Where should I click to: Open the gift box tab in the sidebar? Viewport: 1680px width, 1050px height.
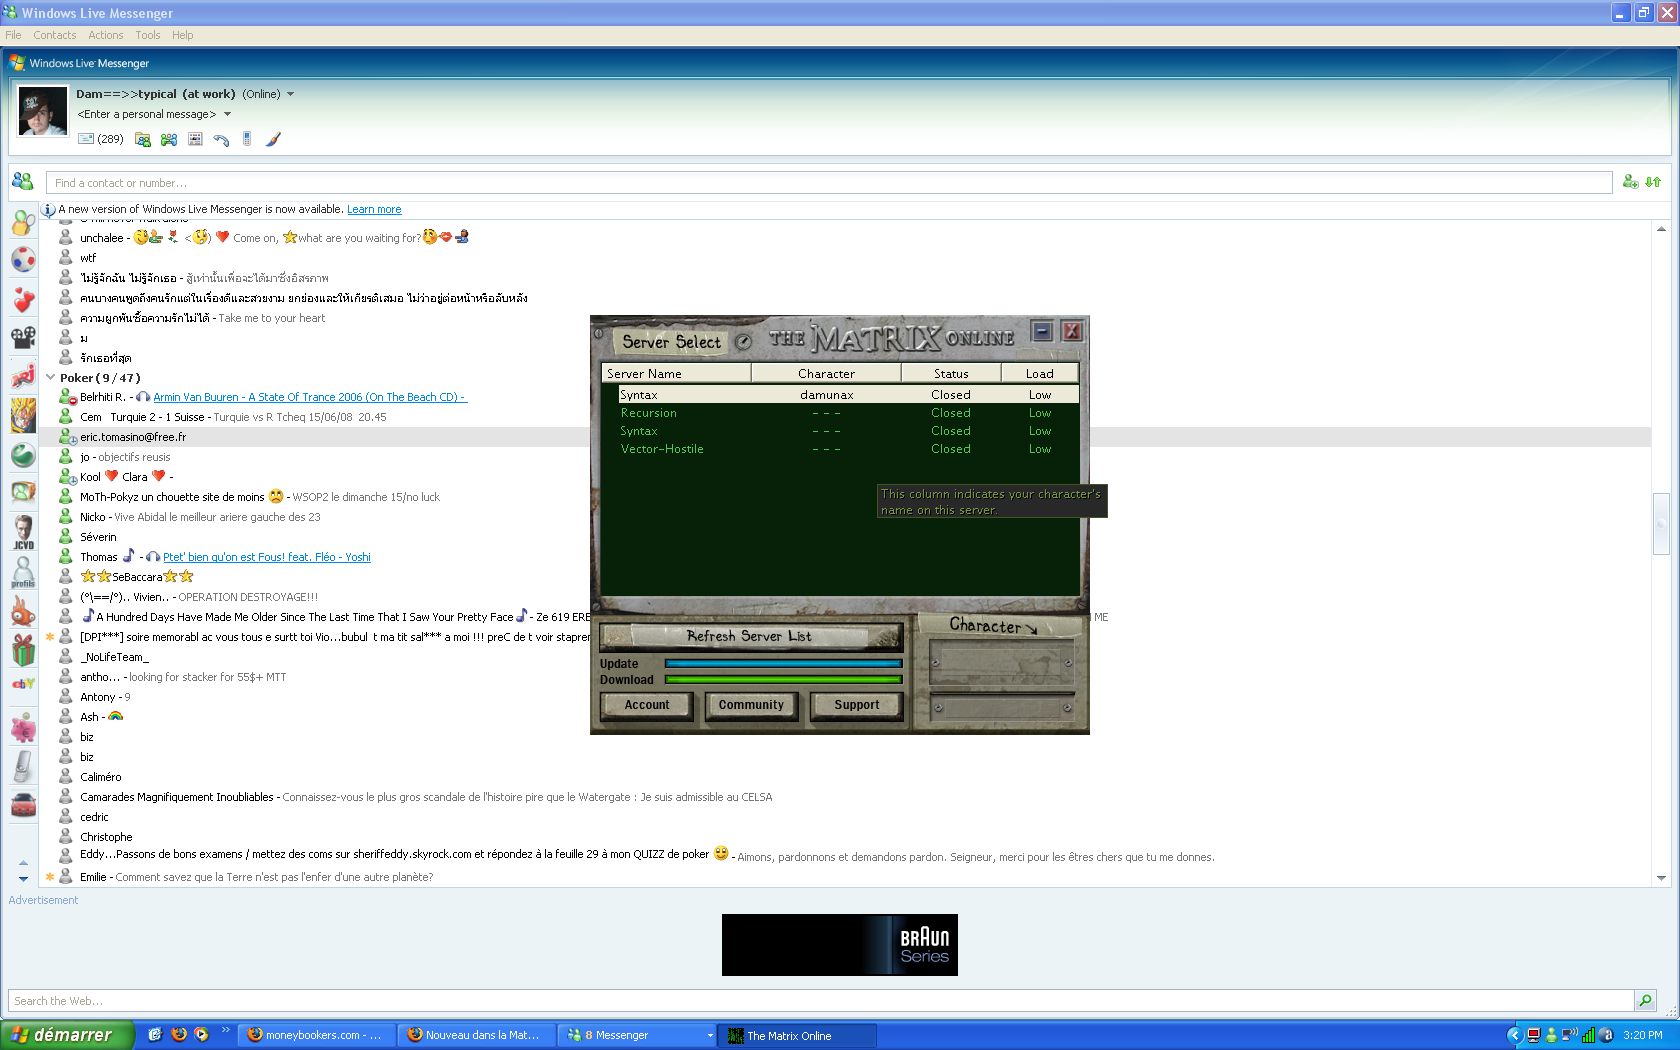pyautogui.click(x=23, y=650)
